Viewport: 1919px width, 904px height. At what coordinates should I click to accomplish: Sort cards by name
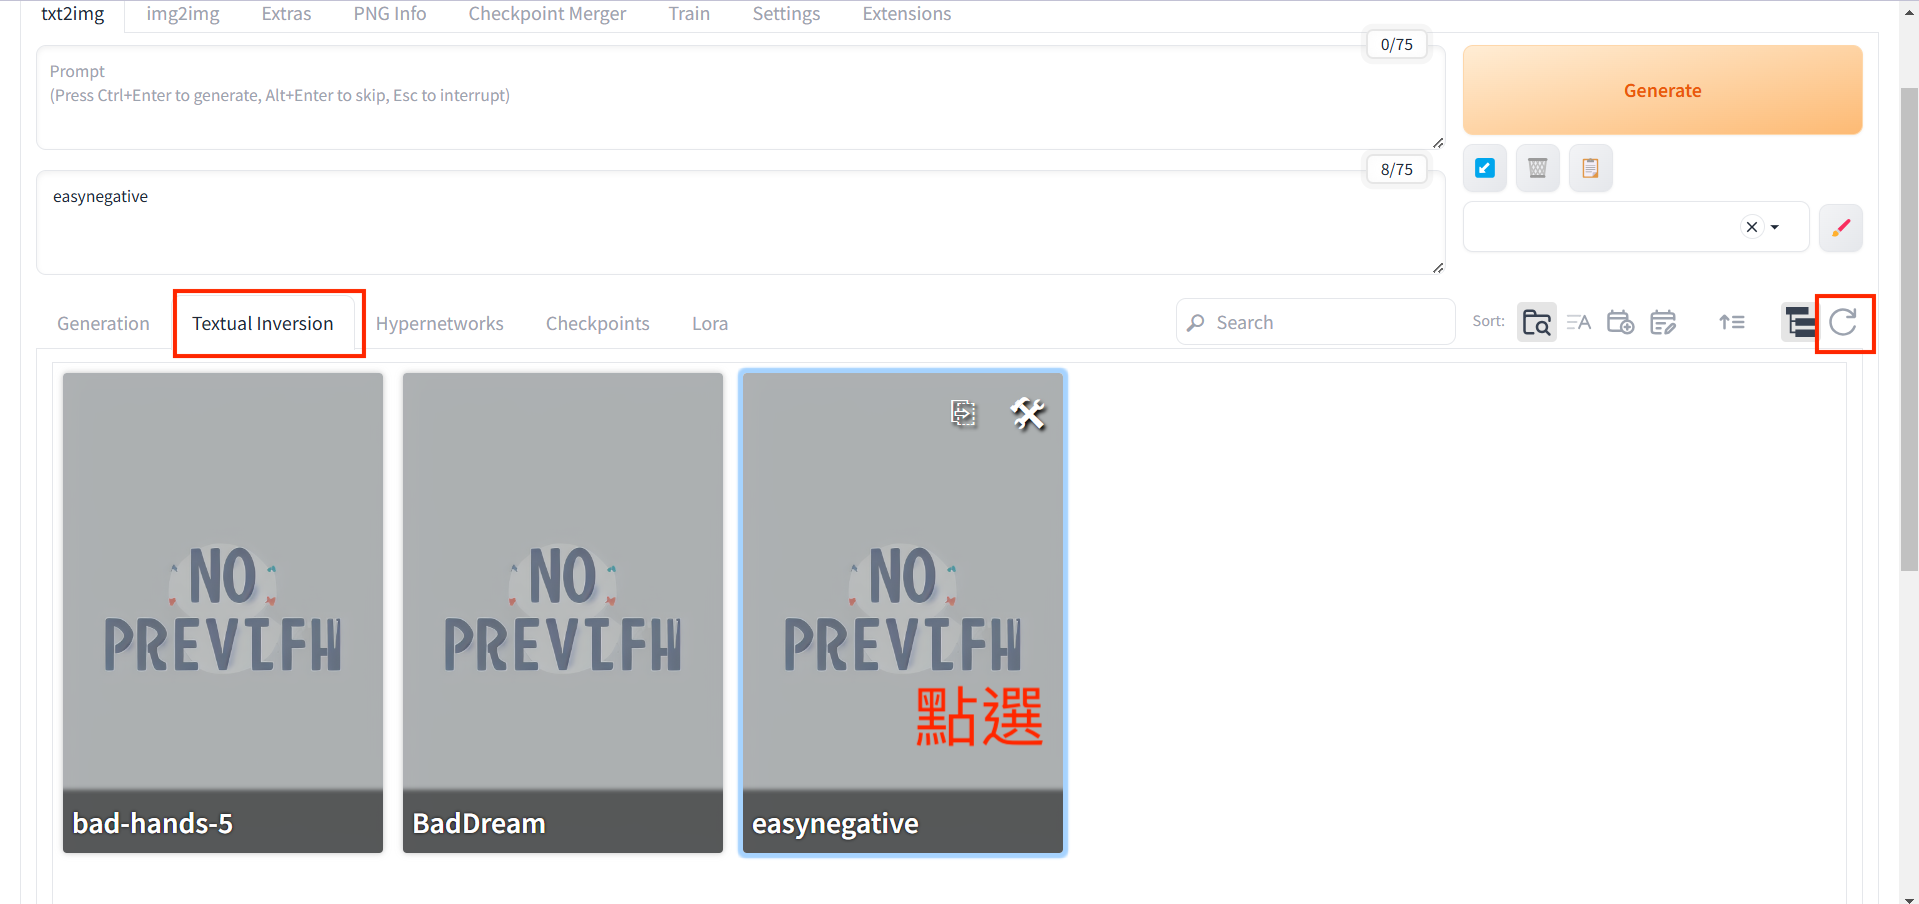1579,322
